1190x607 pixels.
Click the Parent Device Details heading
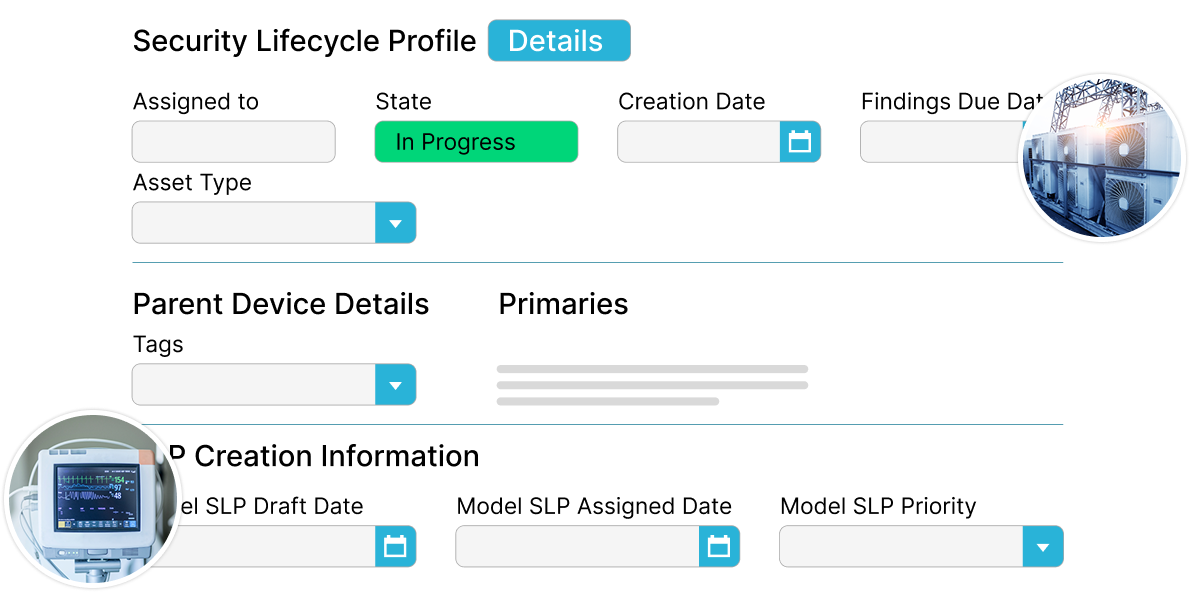(281, 304)
